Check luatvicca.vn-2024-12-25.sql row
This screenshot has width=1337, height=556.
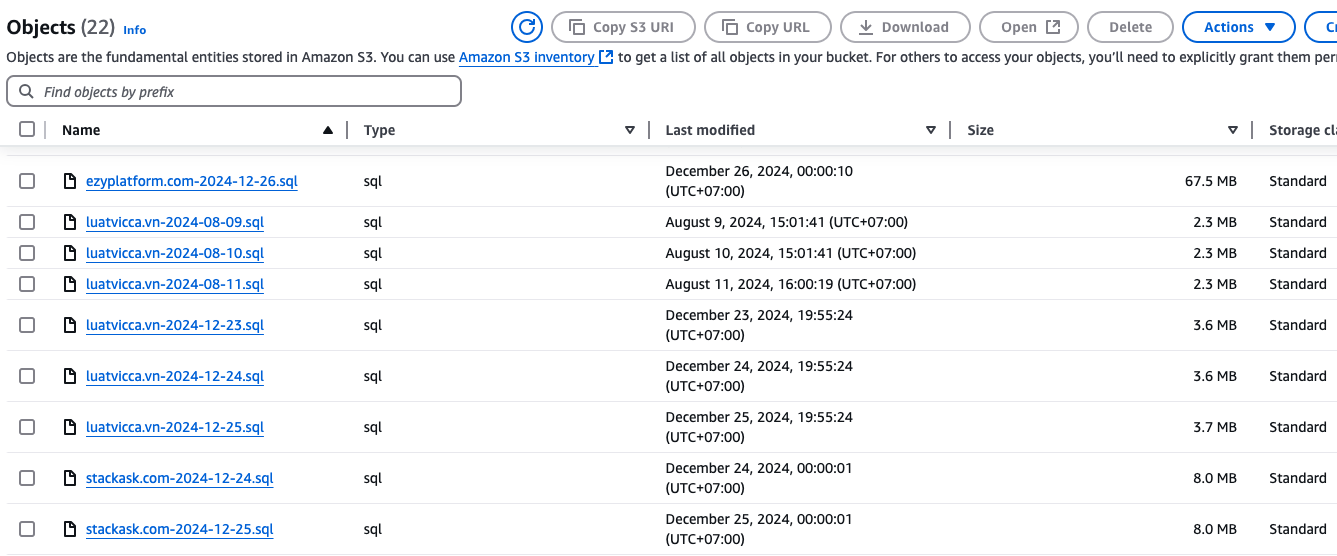click(27, 427)
